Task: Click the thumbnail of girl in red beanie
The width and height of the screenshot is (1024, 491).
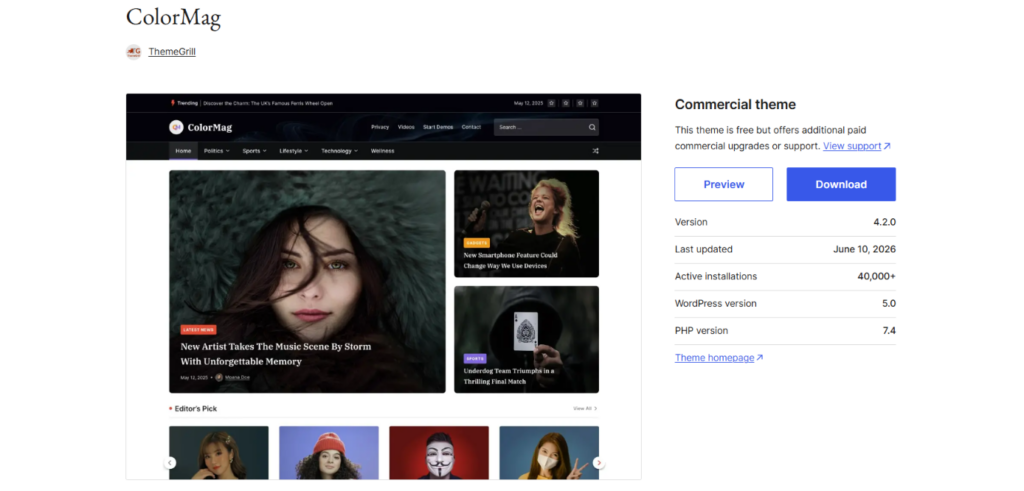Action: coord(328,452)
